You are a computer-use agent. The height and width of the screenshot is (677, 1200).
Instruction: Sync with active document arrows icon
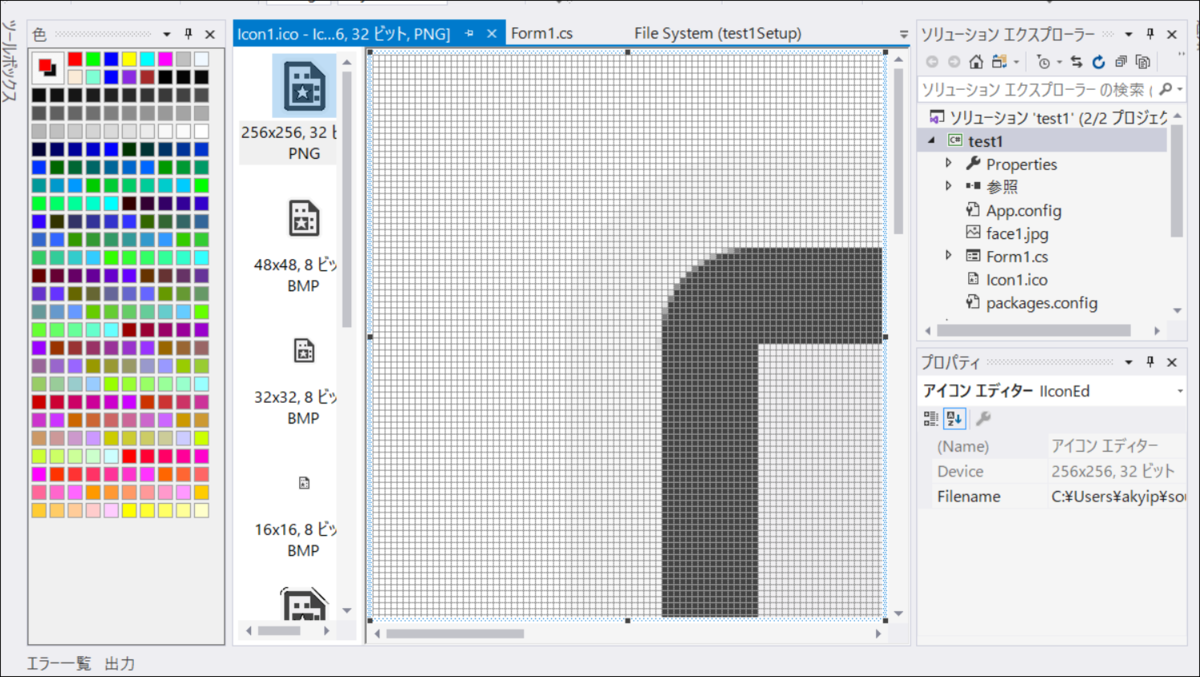click(x=1077, y=62)
